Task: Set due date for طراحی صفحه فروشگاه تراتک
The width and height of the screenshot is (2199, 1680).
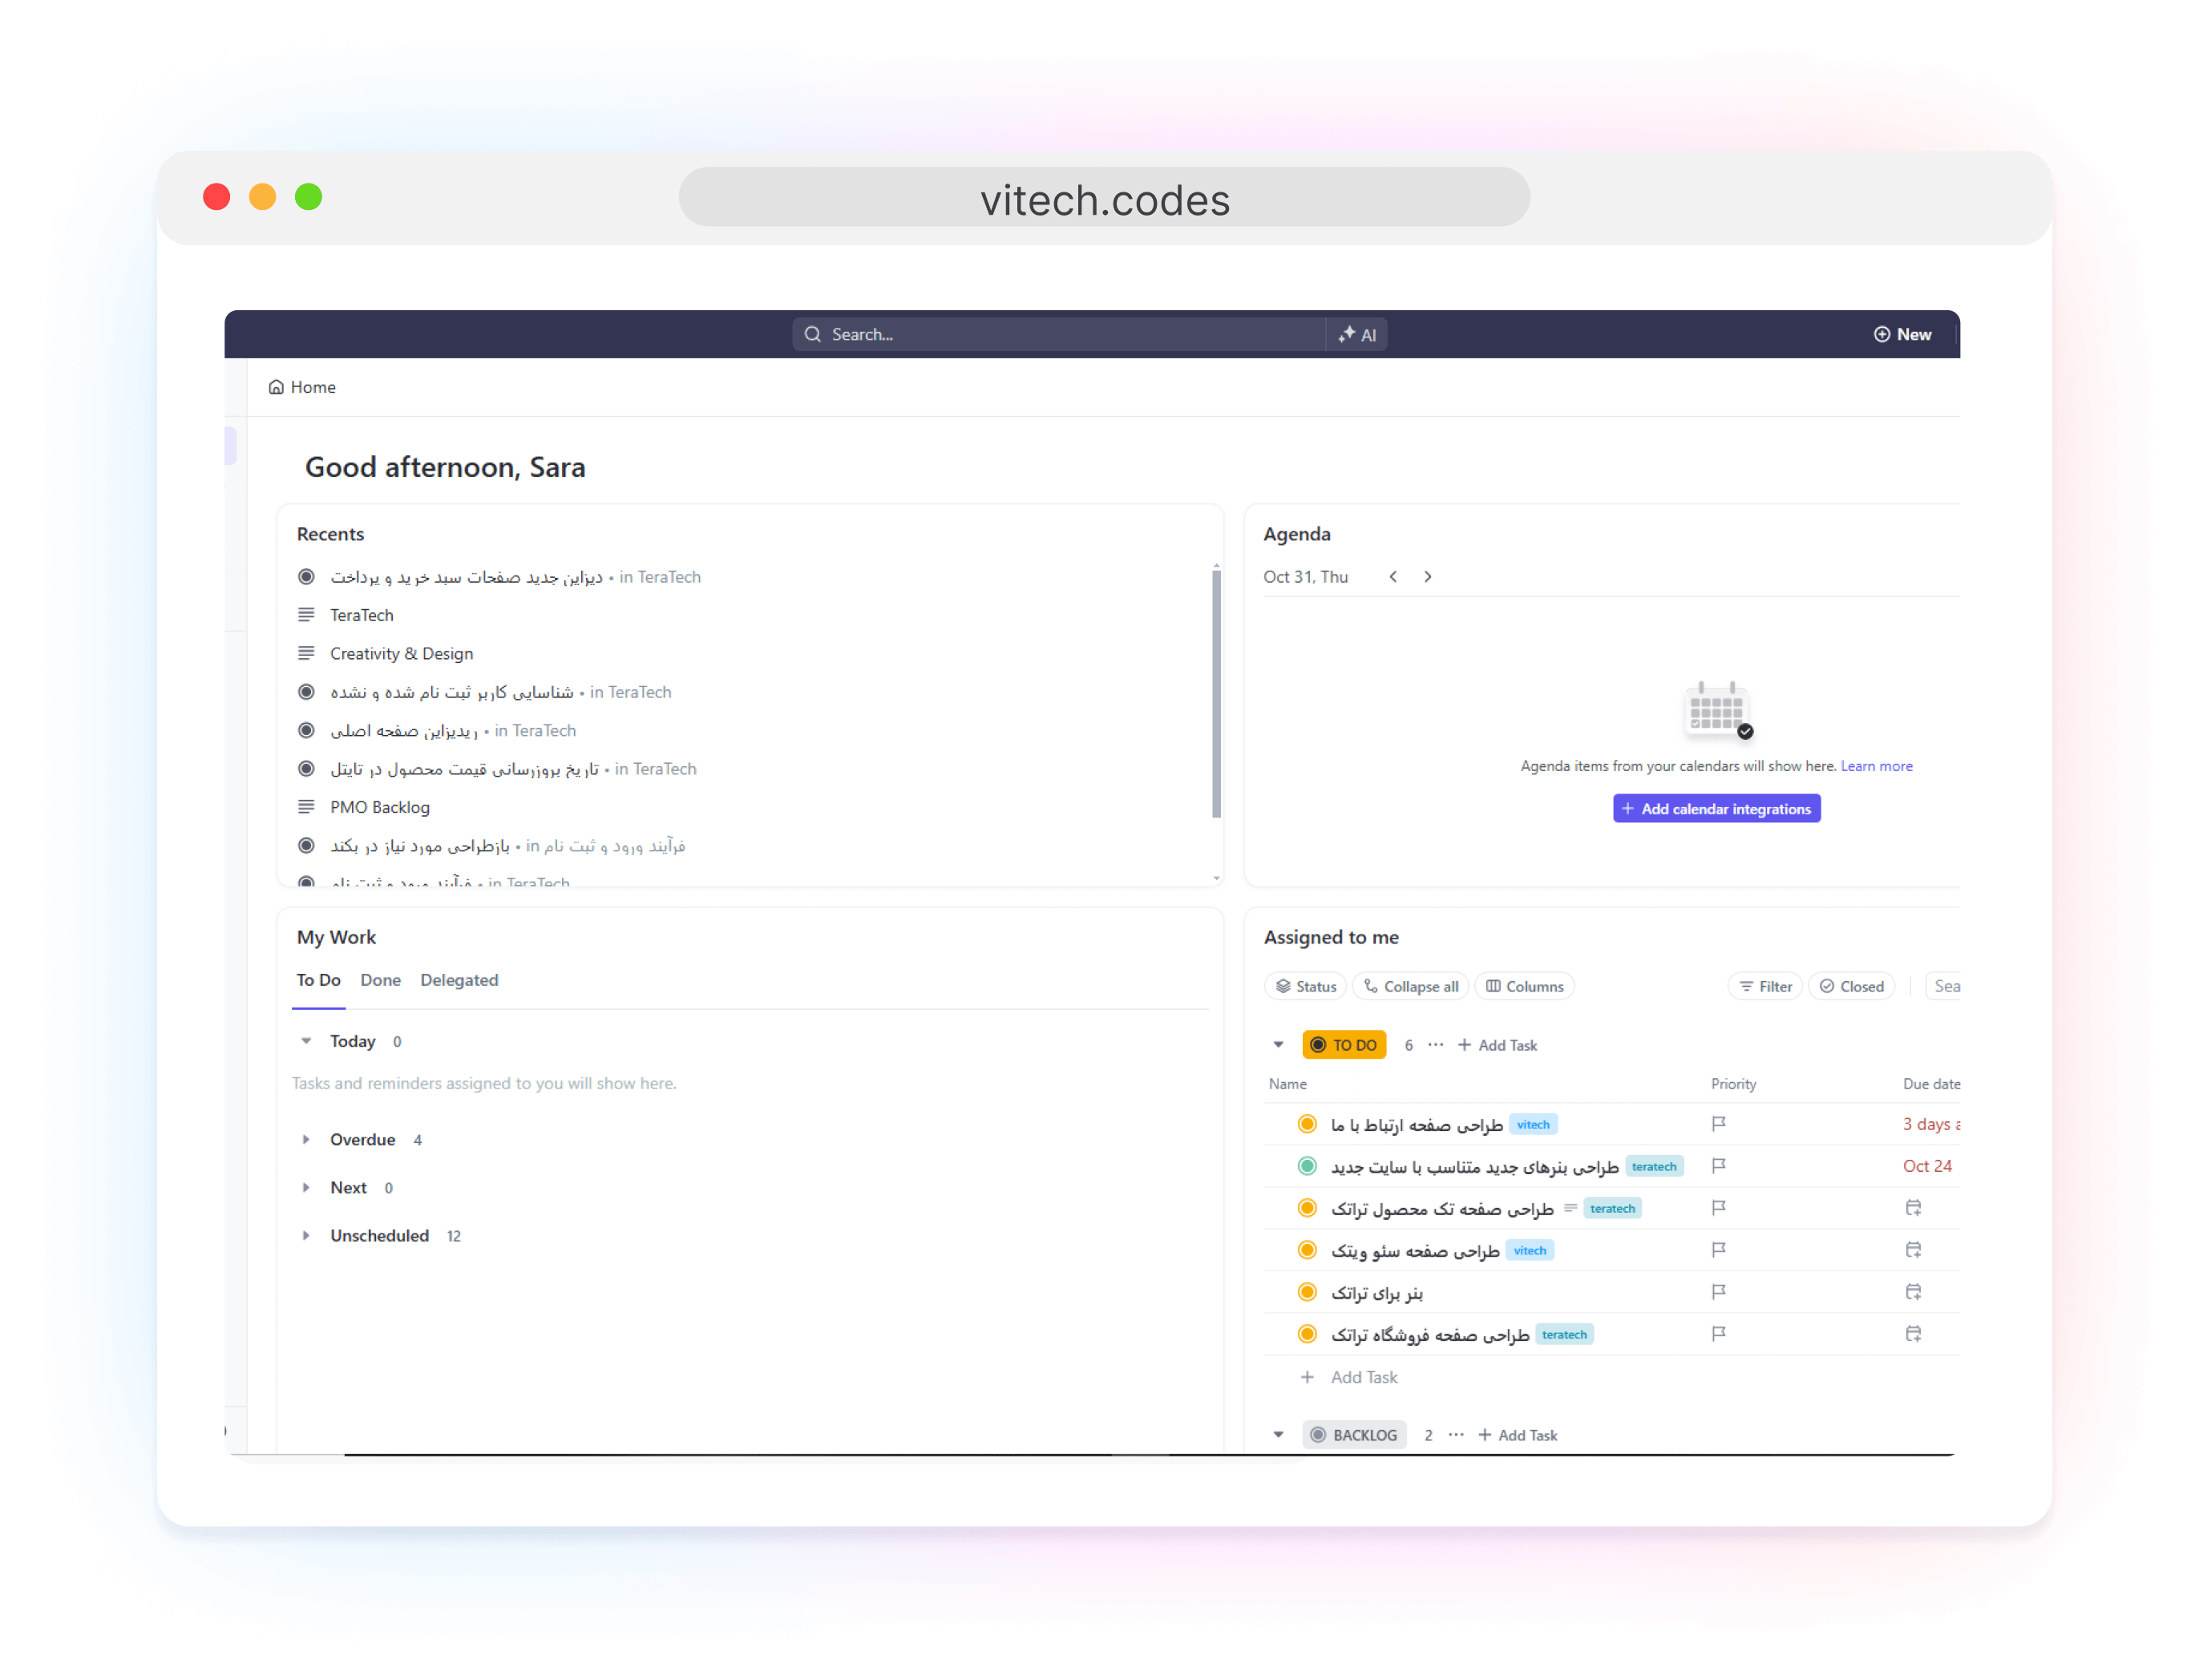Action: pyautogui.click(x=1913, y=1334)
